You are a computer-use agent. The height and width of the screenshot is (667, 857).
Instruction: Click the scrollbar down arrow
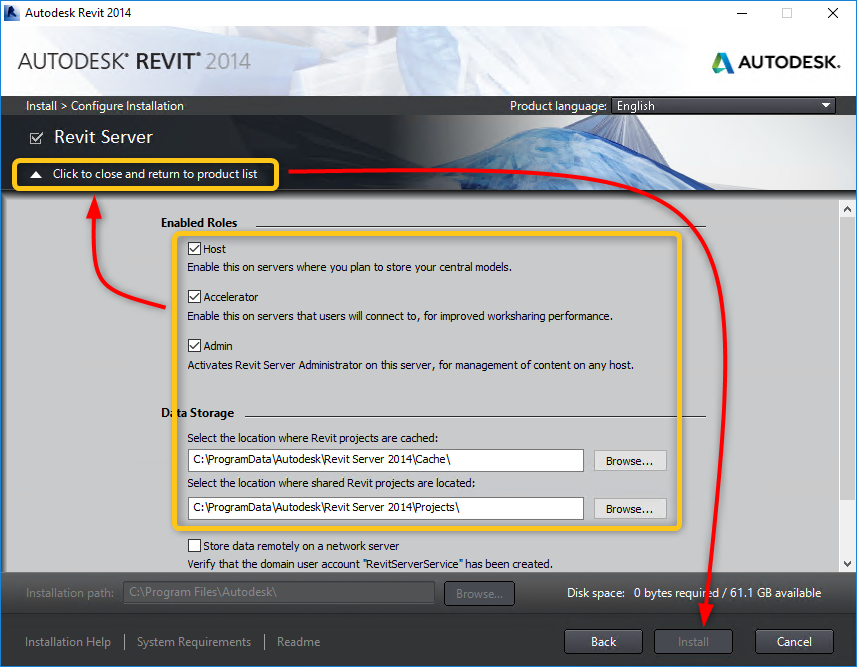847,562
